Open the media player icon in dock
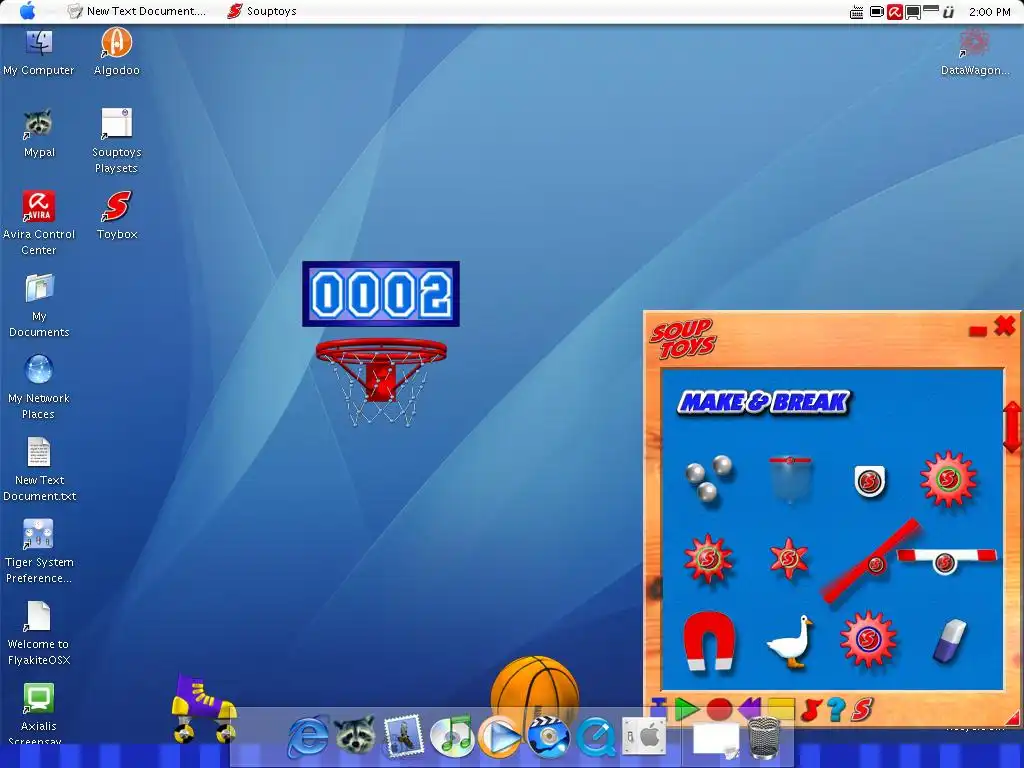This screenshot has height=768, width=1024. [500, 735]
